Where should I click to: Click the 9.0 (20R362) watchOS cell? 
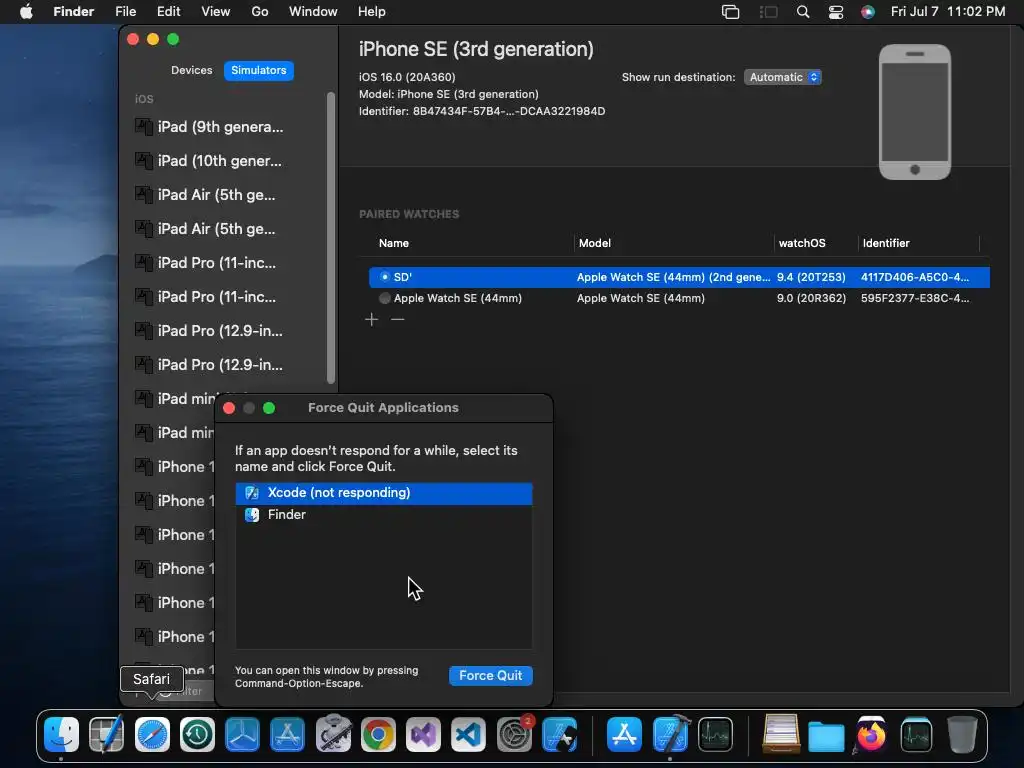811,298
